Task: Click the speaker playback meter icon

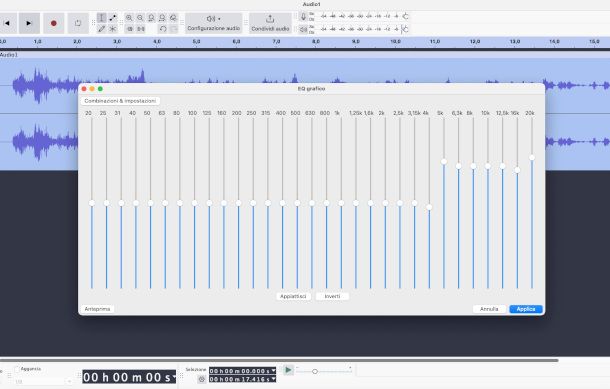Action: (x=303, y=29)
